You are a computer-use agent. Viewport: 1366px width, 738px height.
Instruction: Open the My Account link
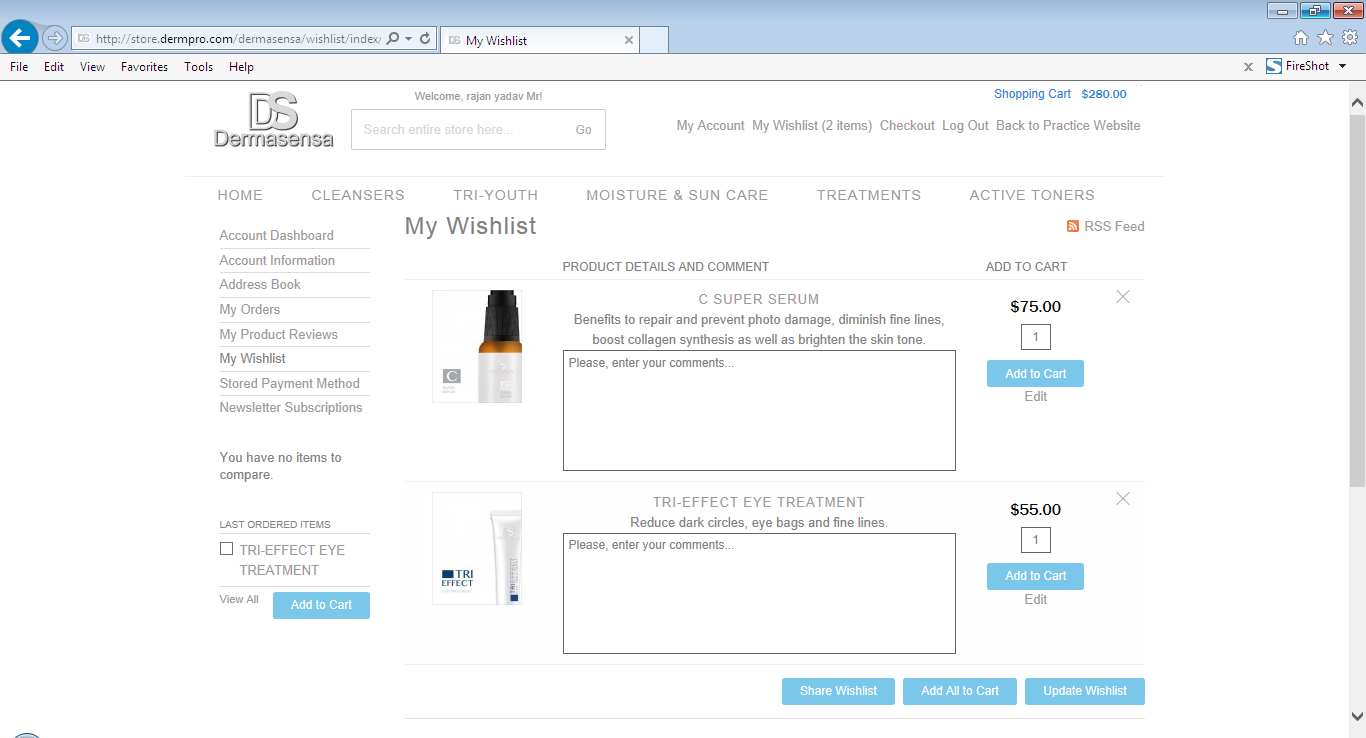tap(710, 126)
